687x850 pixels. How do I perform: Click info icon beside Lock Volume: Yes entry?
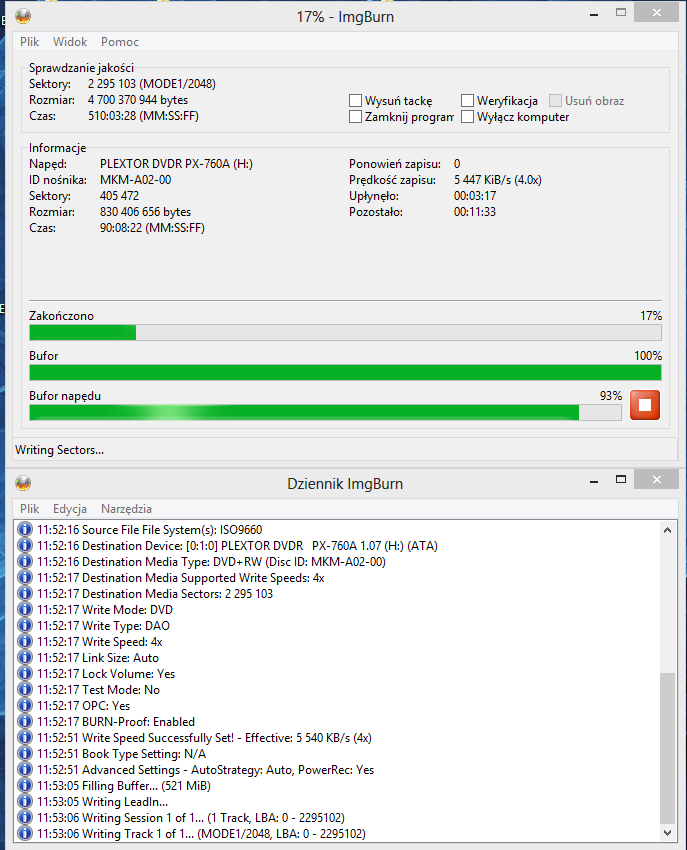pos(24,673)
